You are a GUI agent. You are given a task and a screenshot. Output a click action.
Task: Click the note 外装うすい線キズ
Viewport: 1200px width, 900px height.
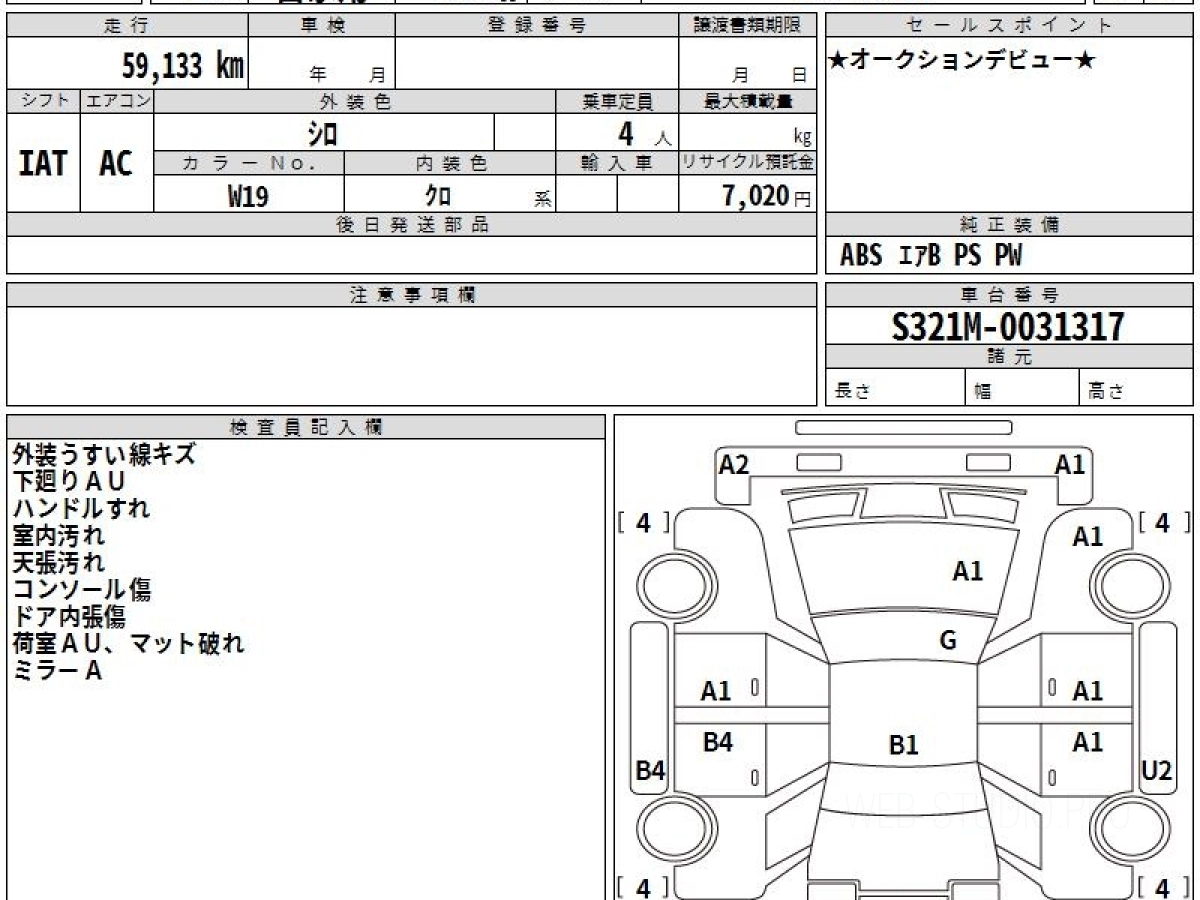104,454
